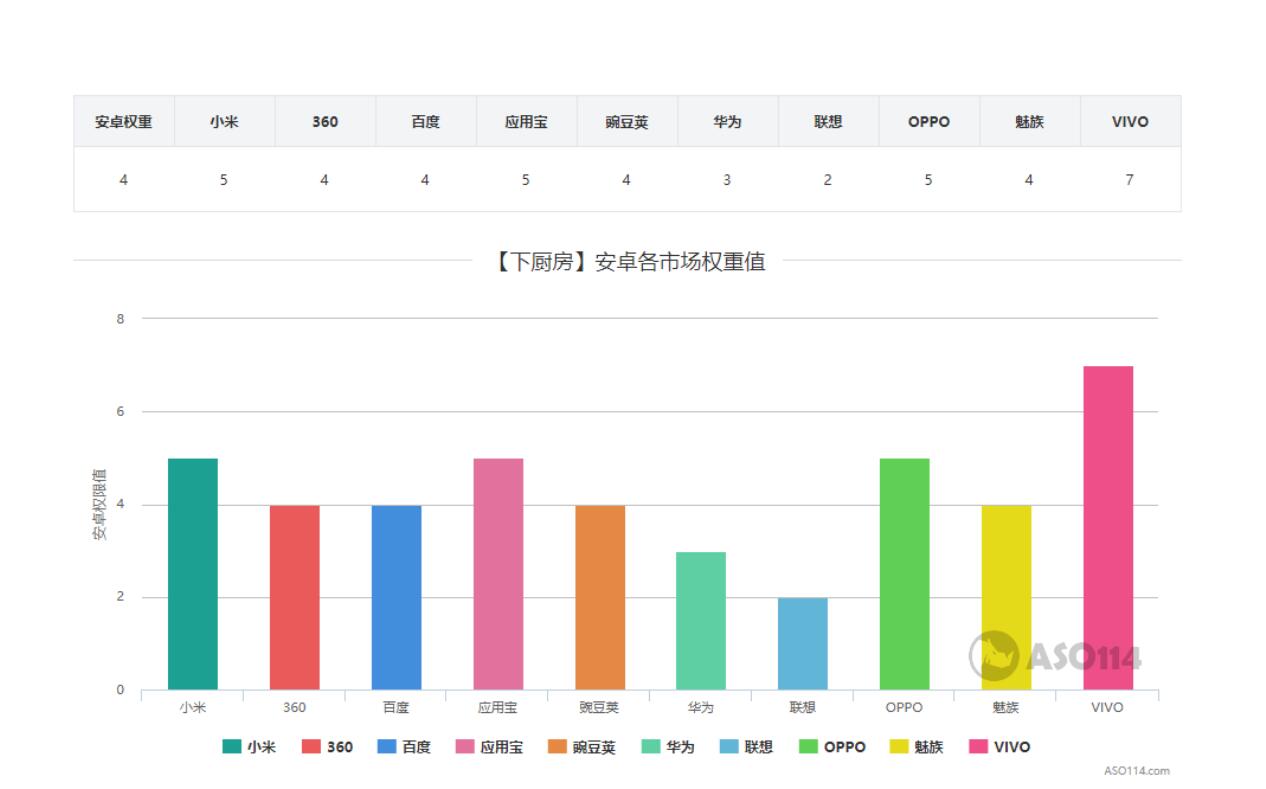Click the 联想 x-axis label
The image size is (1266, 789).
tap(803, 707)
